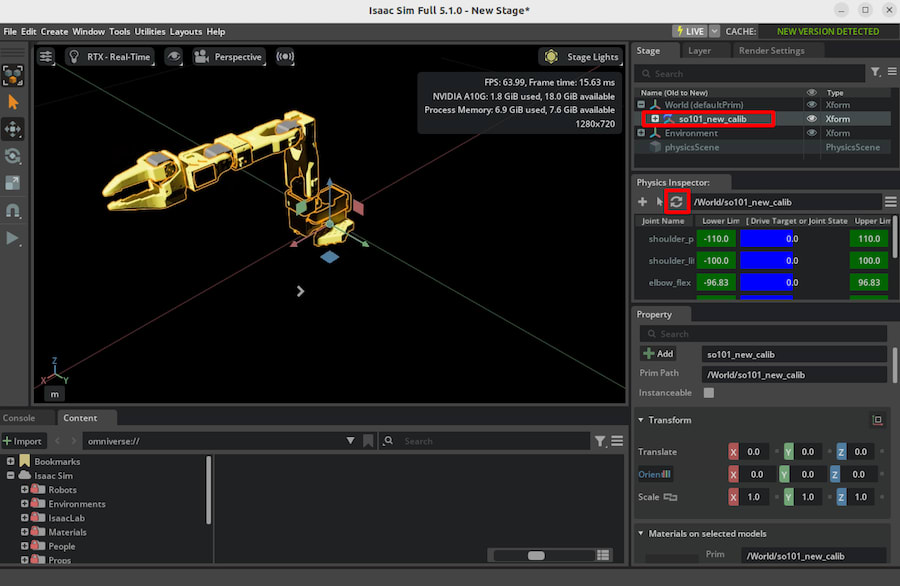This screenshot has width=900, height=586.
Task: Click the Stage search field
Action: click(x=750, y=73)
